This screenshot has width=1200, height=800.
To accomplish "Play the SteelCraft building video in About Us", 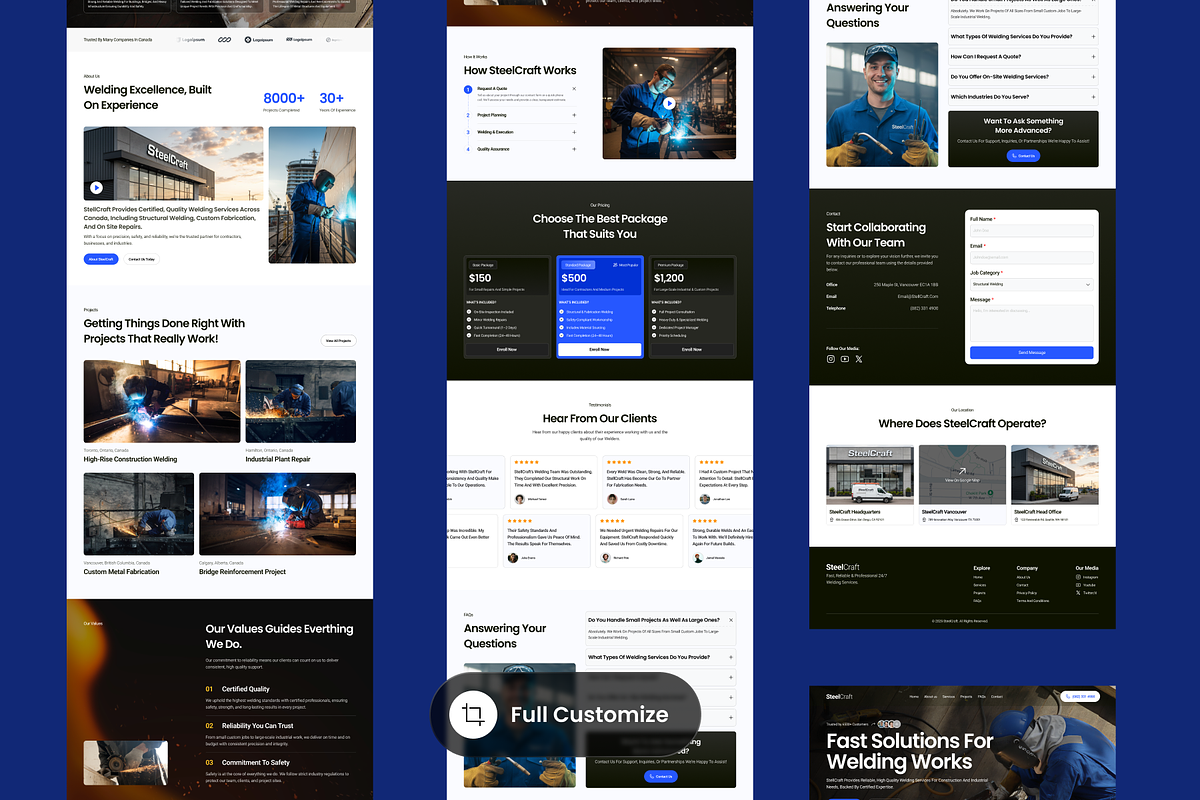I will (x=96, y=187).
